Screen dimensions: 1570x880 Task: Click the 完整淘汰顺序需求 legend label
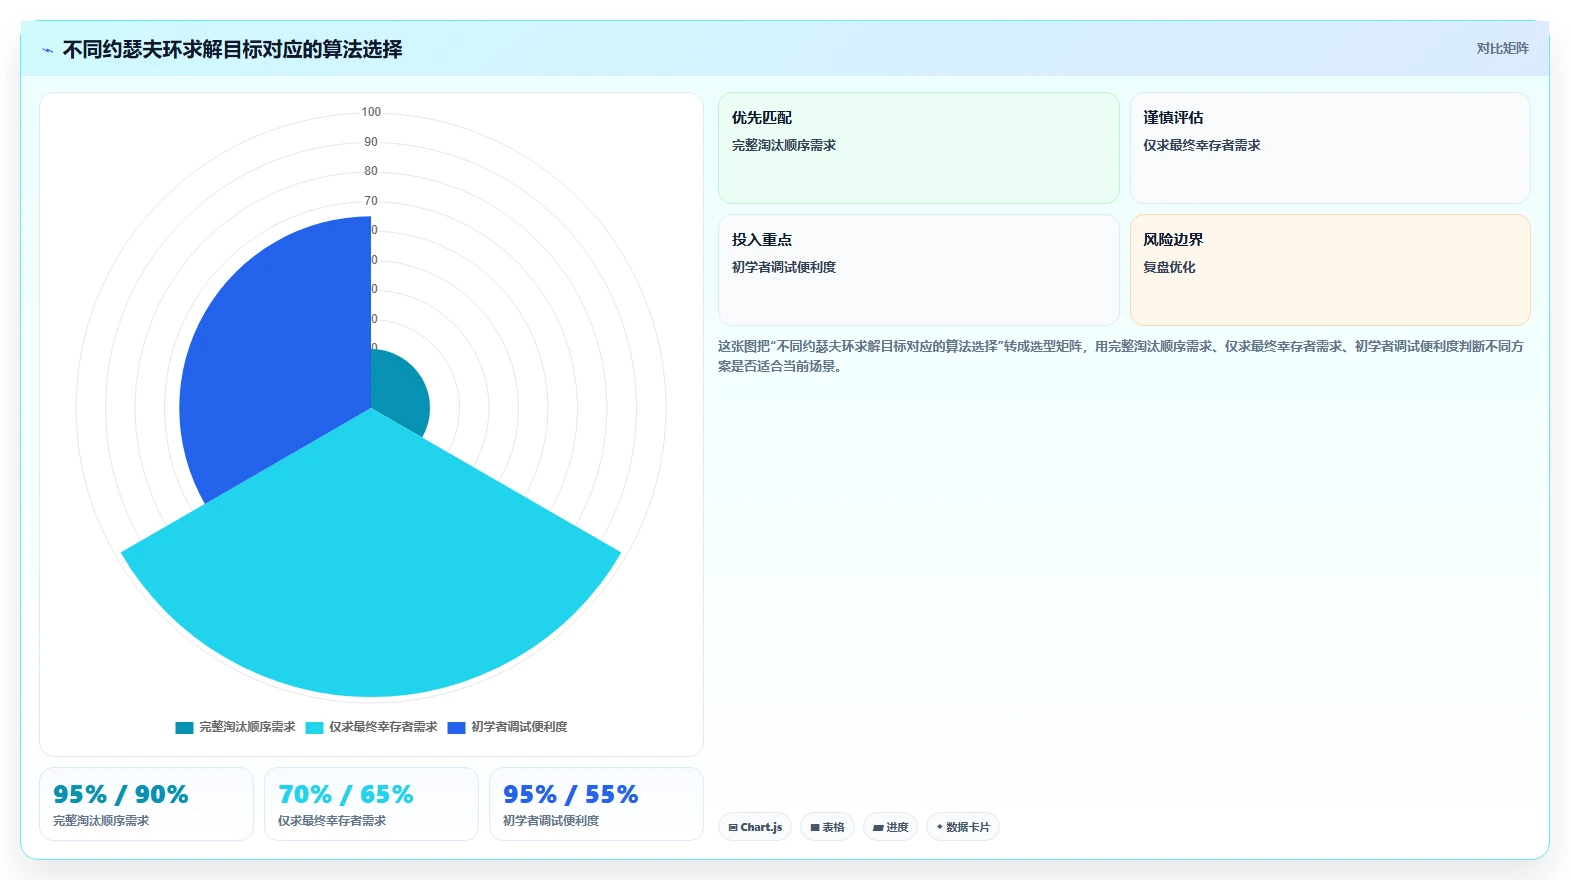[x=247, y=727]
